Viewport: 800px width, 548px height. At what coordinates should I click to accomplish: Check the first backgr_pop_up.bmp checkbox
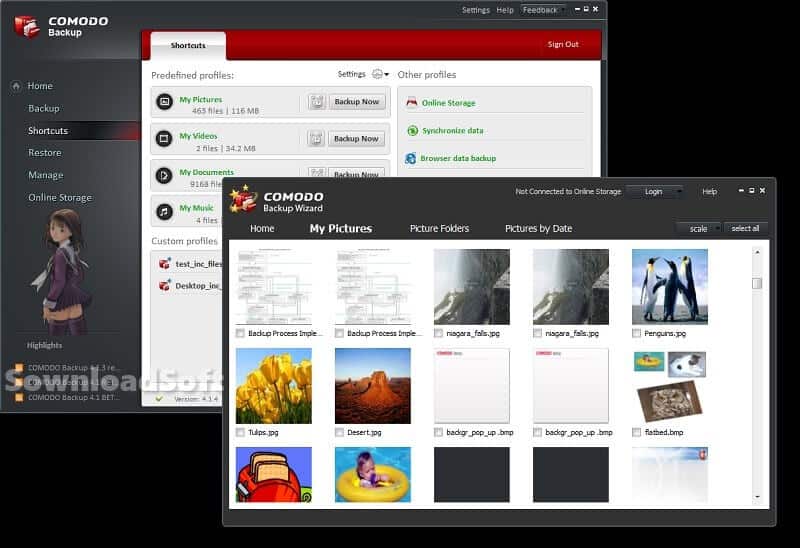(x=438, y=432)
